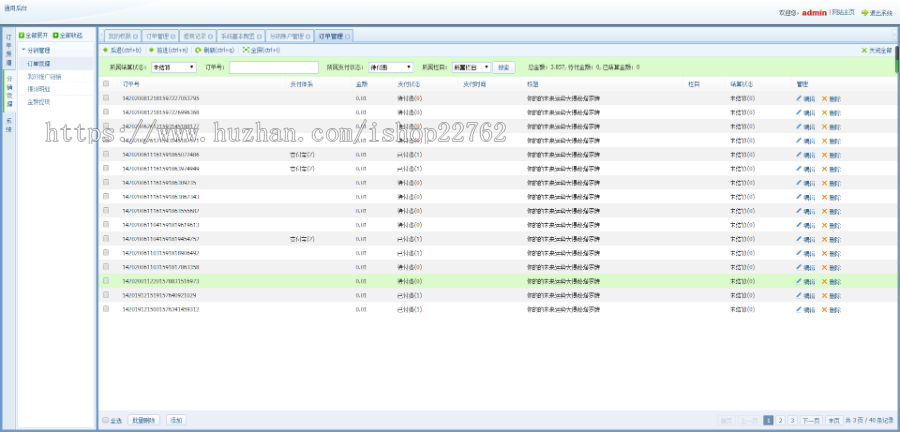900x432 pixels.
Task: Open the 结算状态 settlement status dropdown
Action: click(x=173, y=67)
